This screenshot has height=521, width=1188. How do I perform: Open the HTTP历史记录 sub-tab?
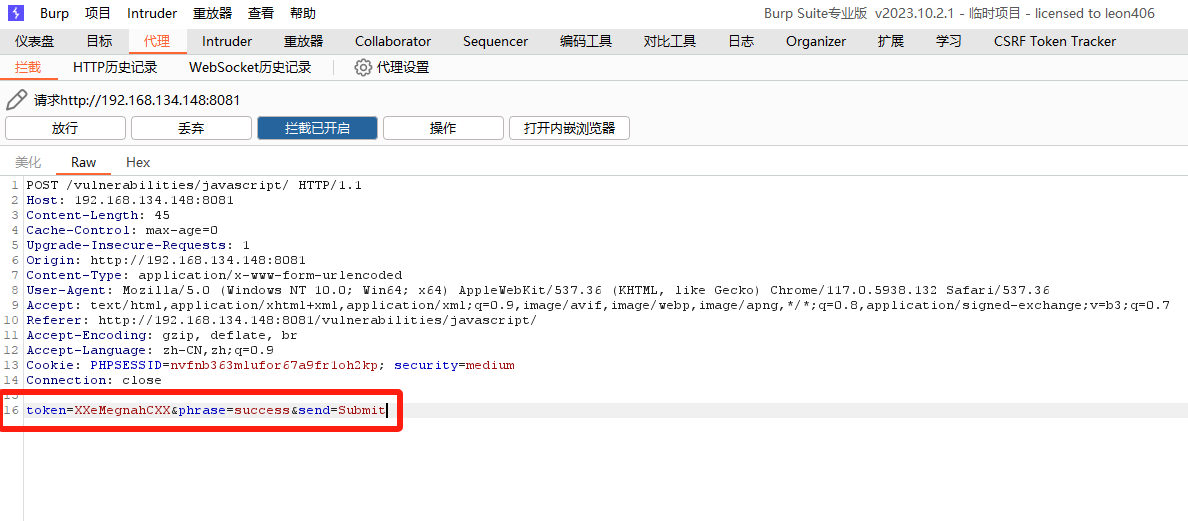pyautogui.click(x=115, y=67)
